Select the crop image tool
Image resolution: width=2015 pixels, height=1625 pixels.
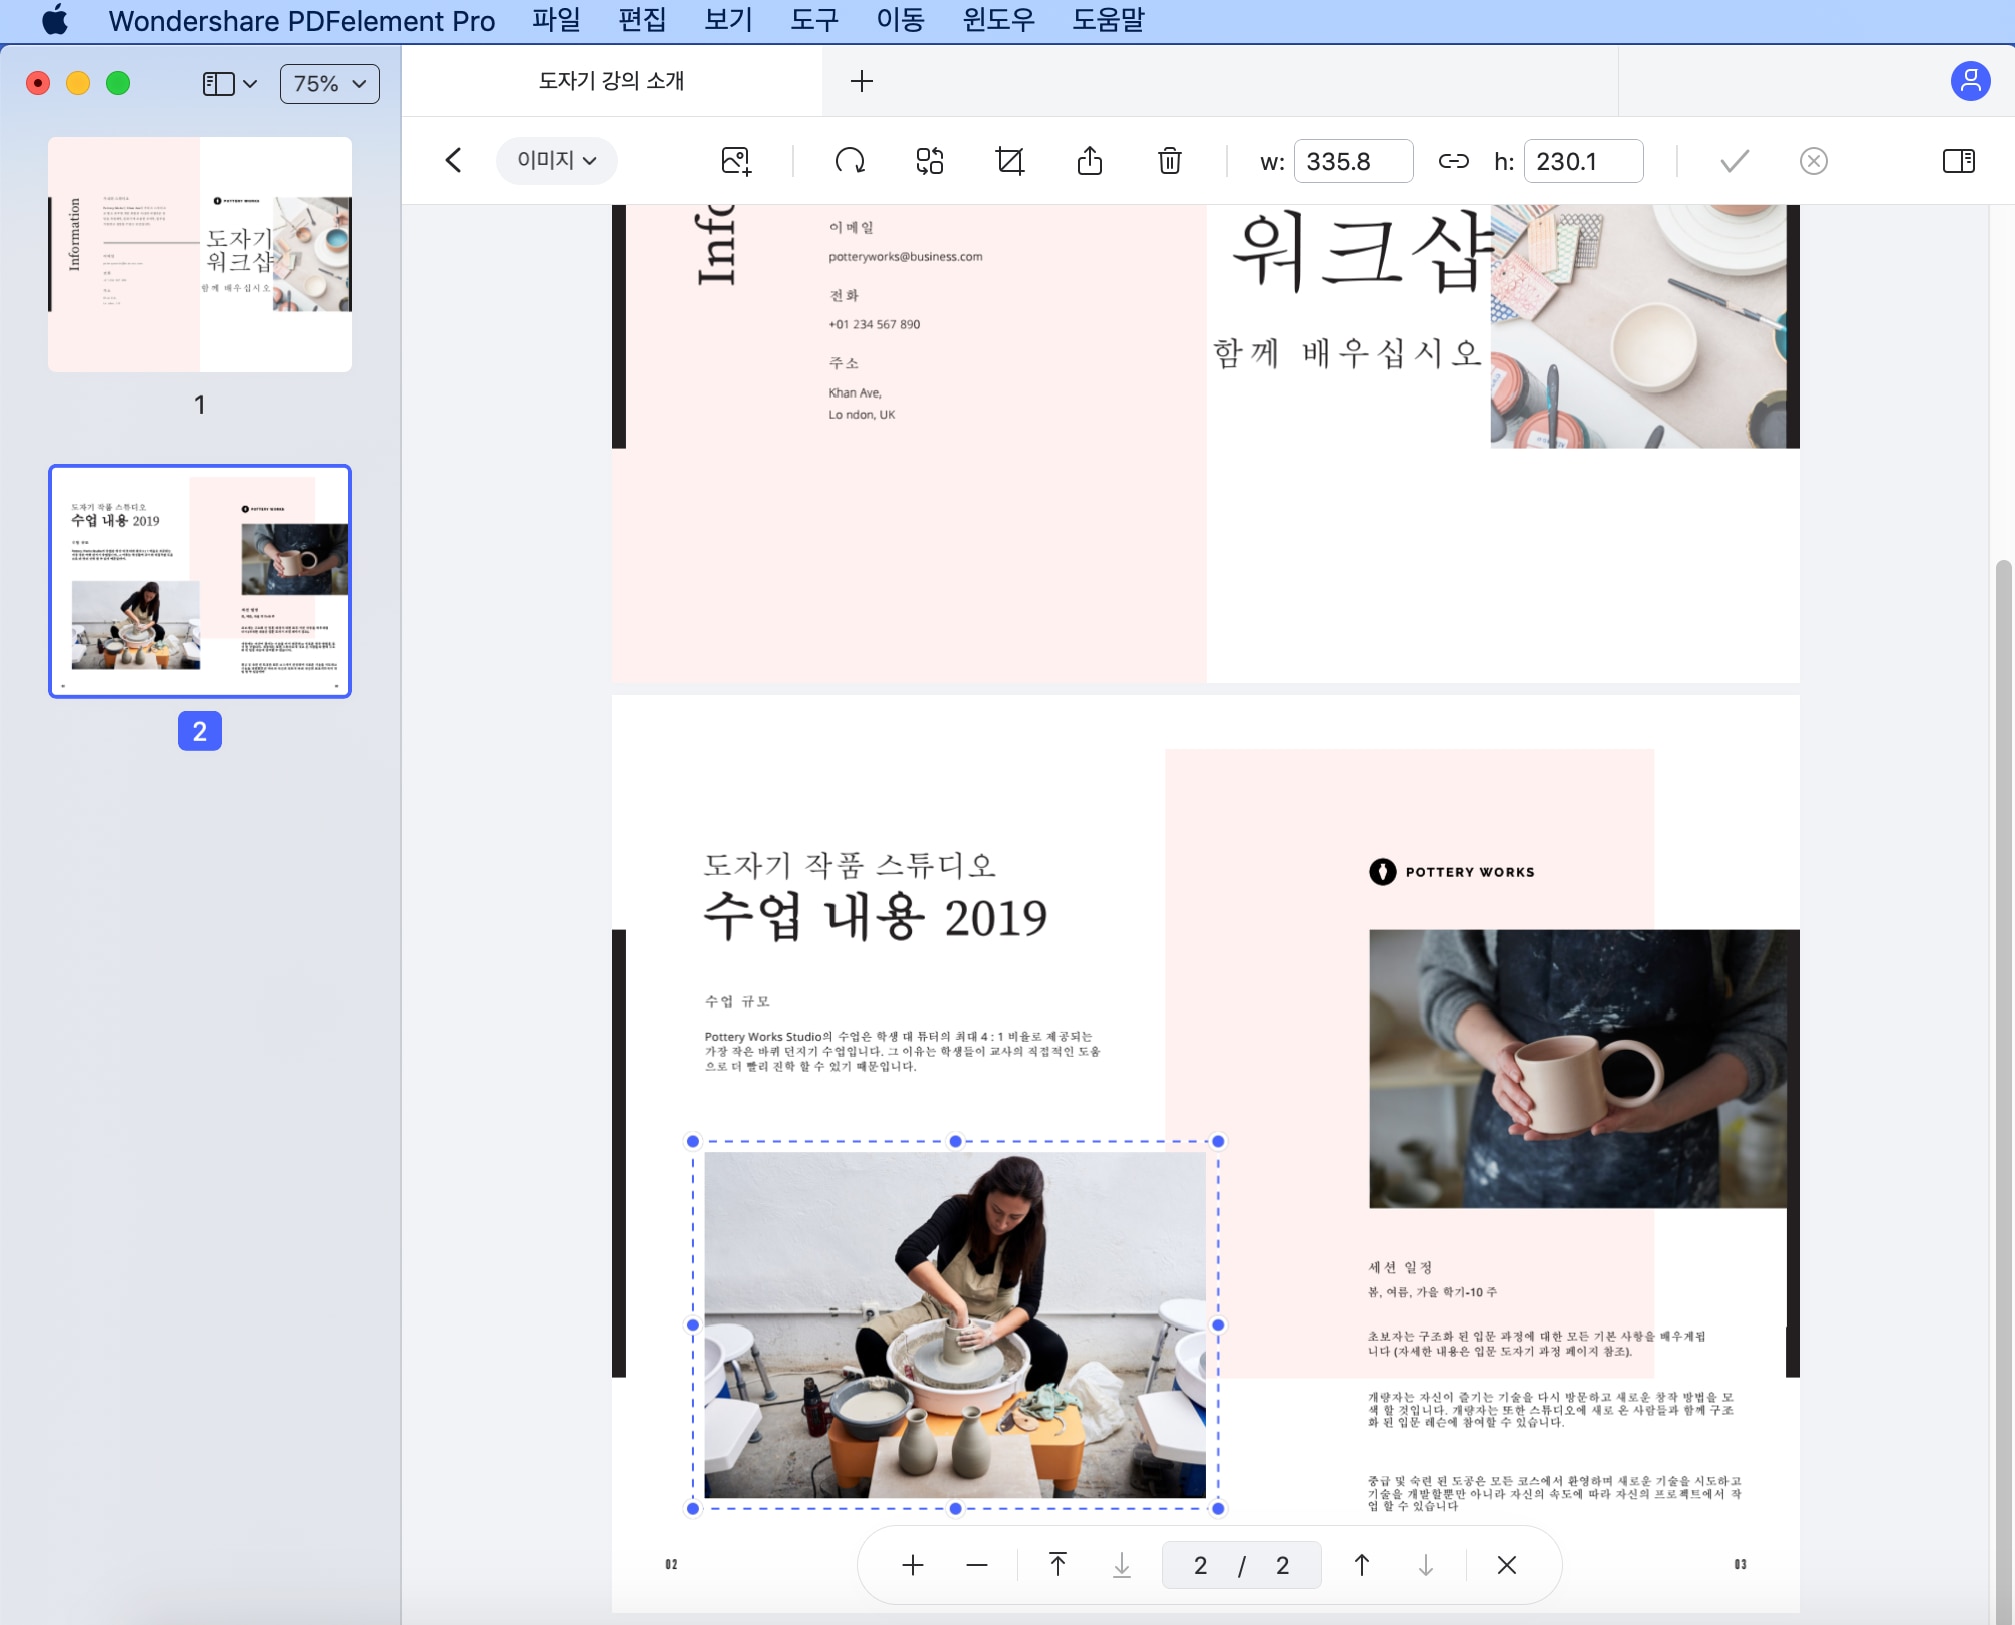click(1010, 161)
